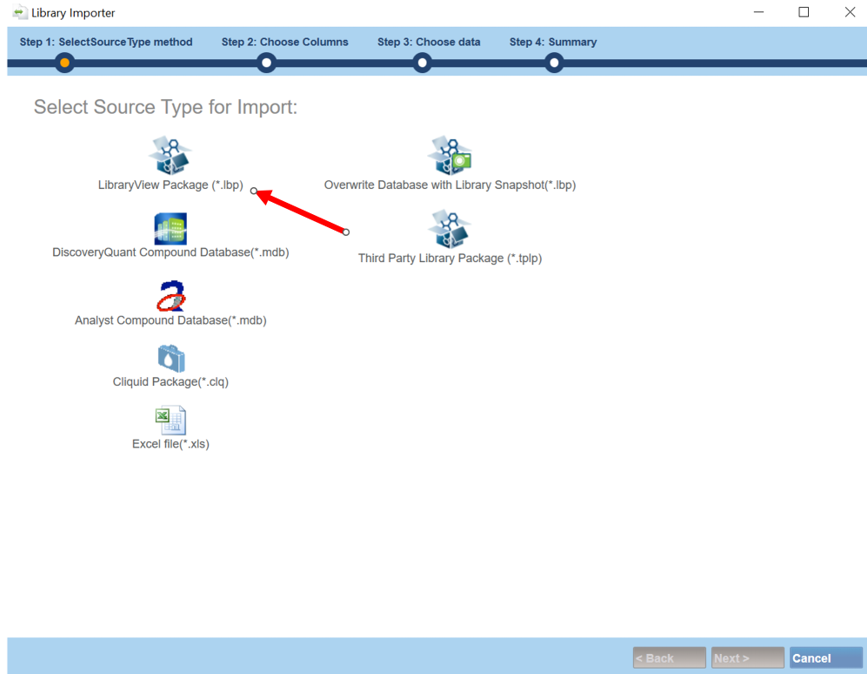
Task: Pick the DiscoveryQuant Compound Database icon
Action: coord(170,228)
